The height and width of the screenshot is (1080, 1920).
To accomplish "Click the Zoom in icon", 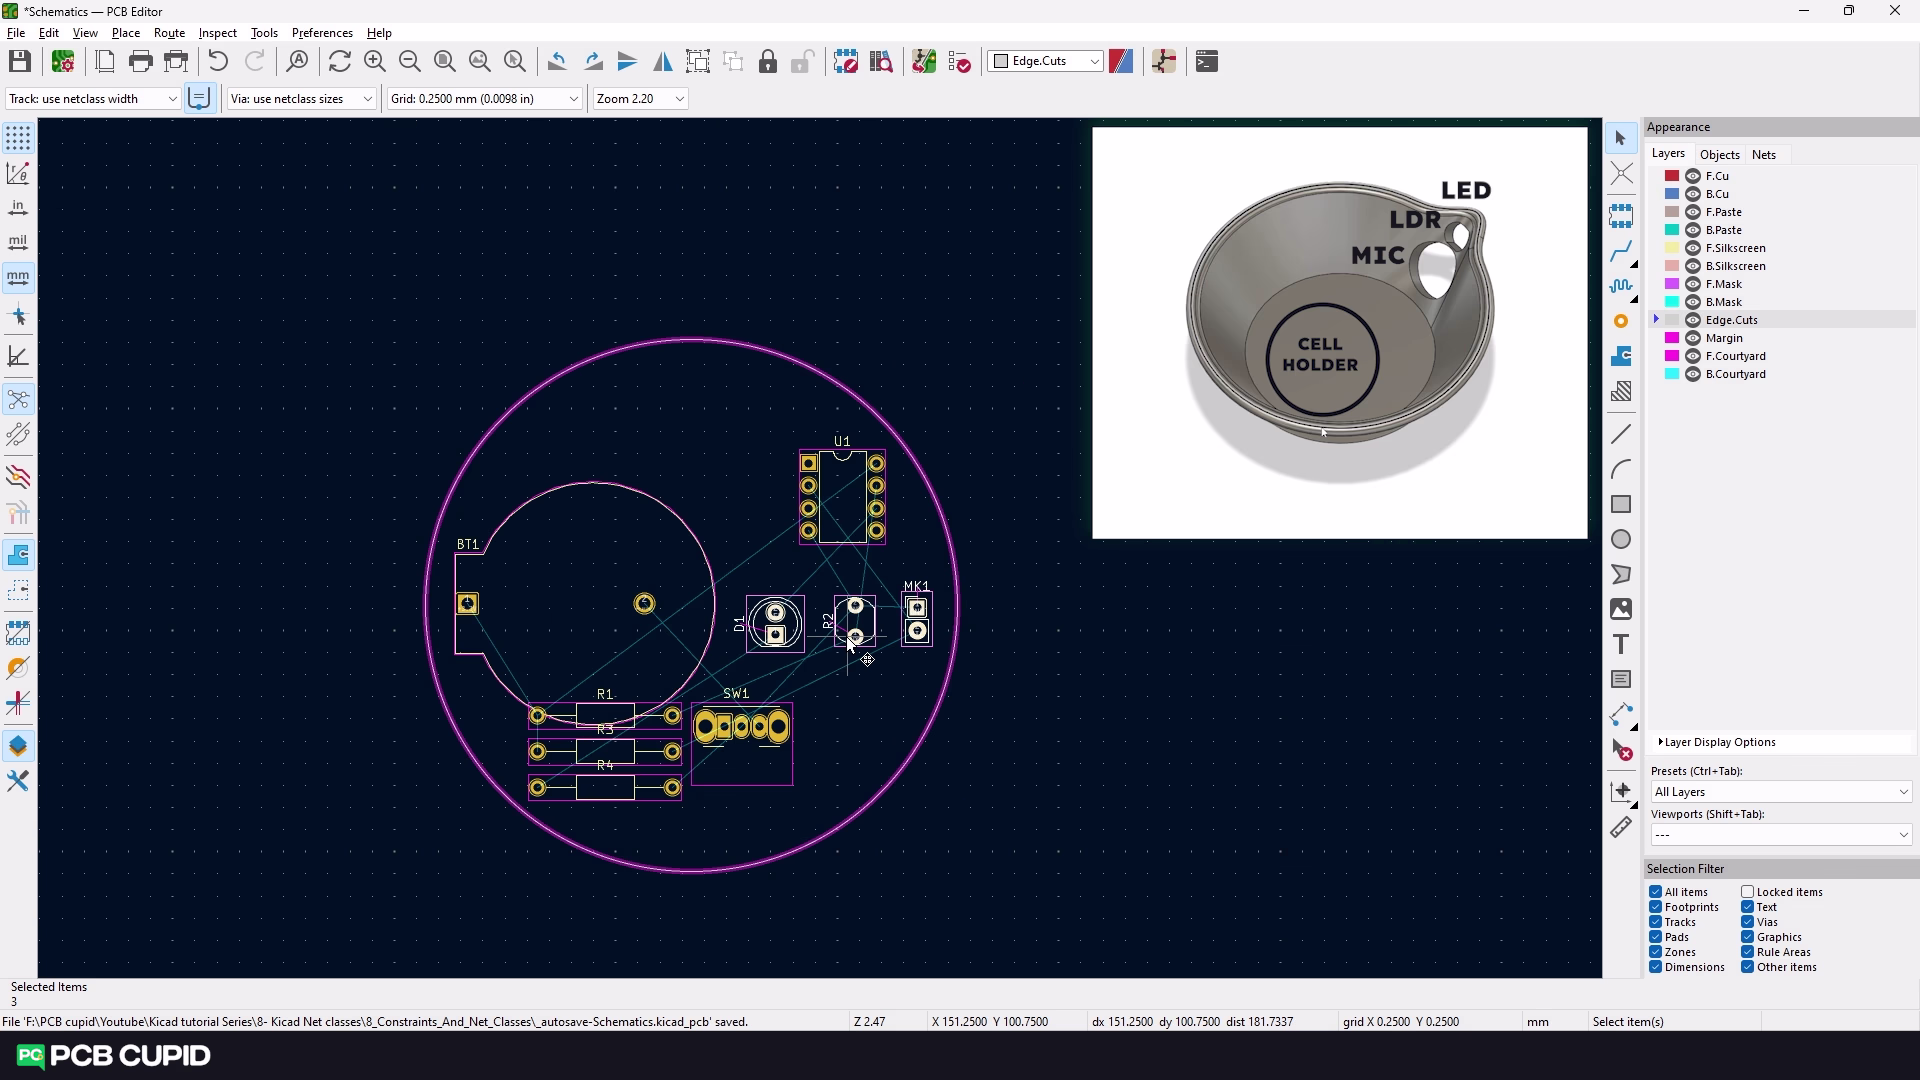I will pos(375,62).
